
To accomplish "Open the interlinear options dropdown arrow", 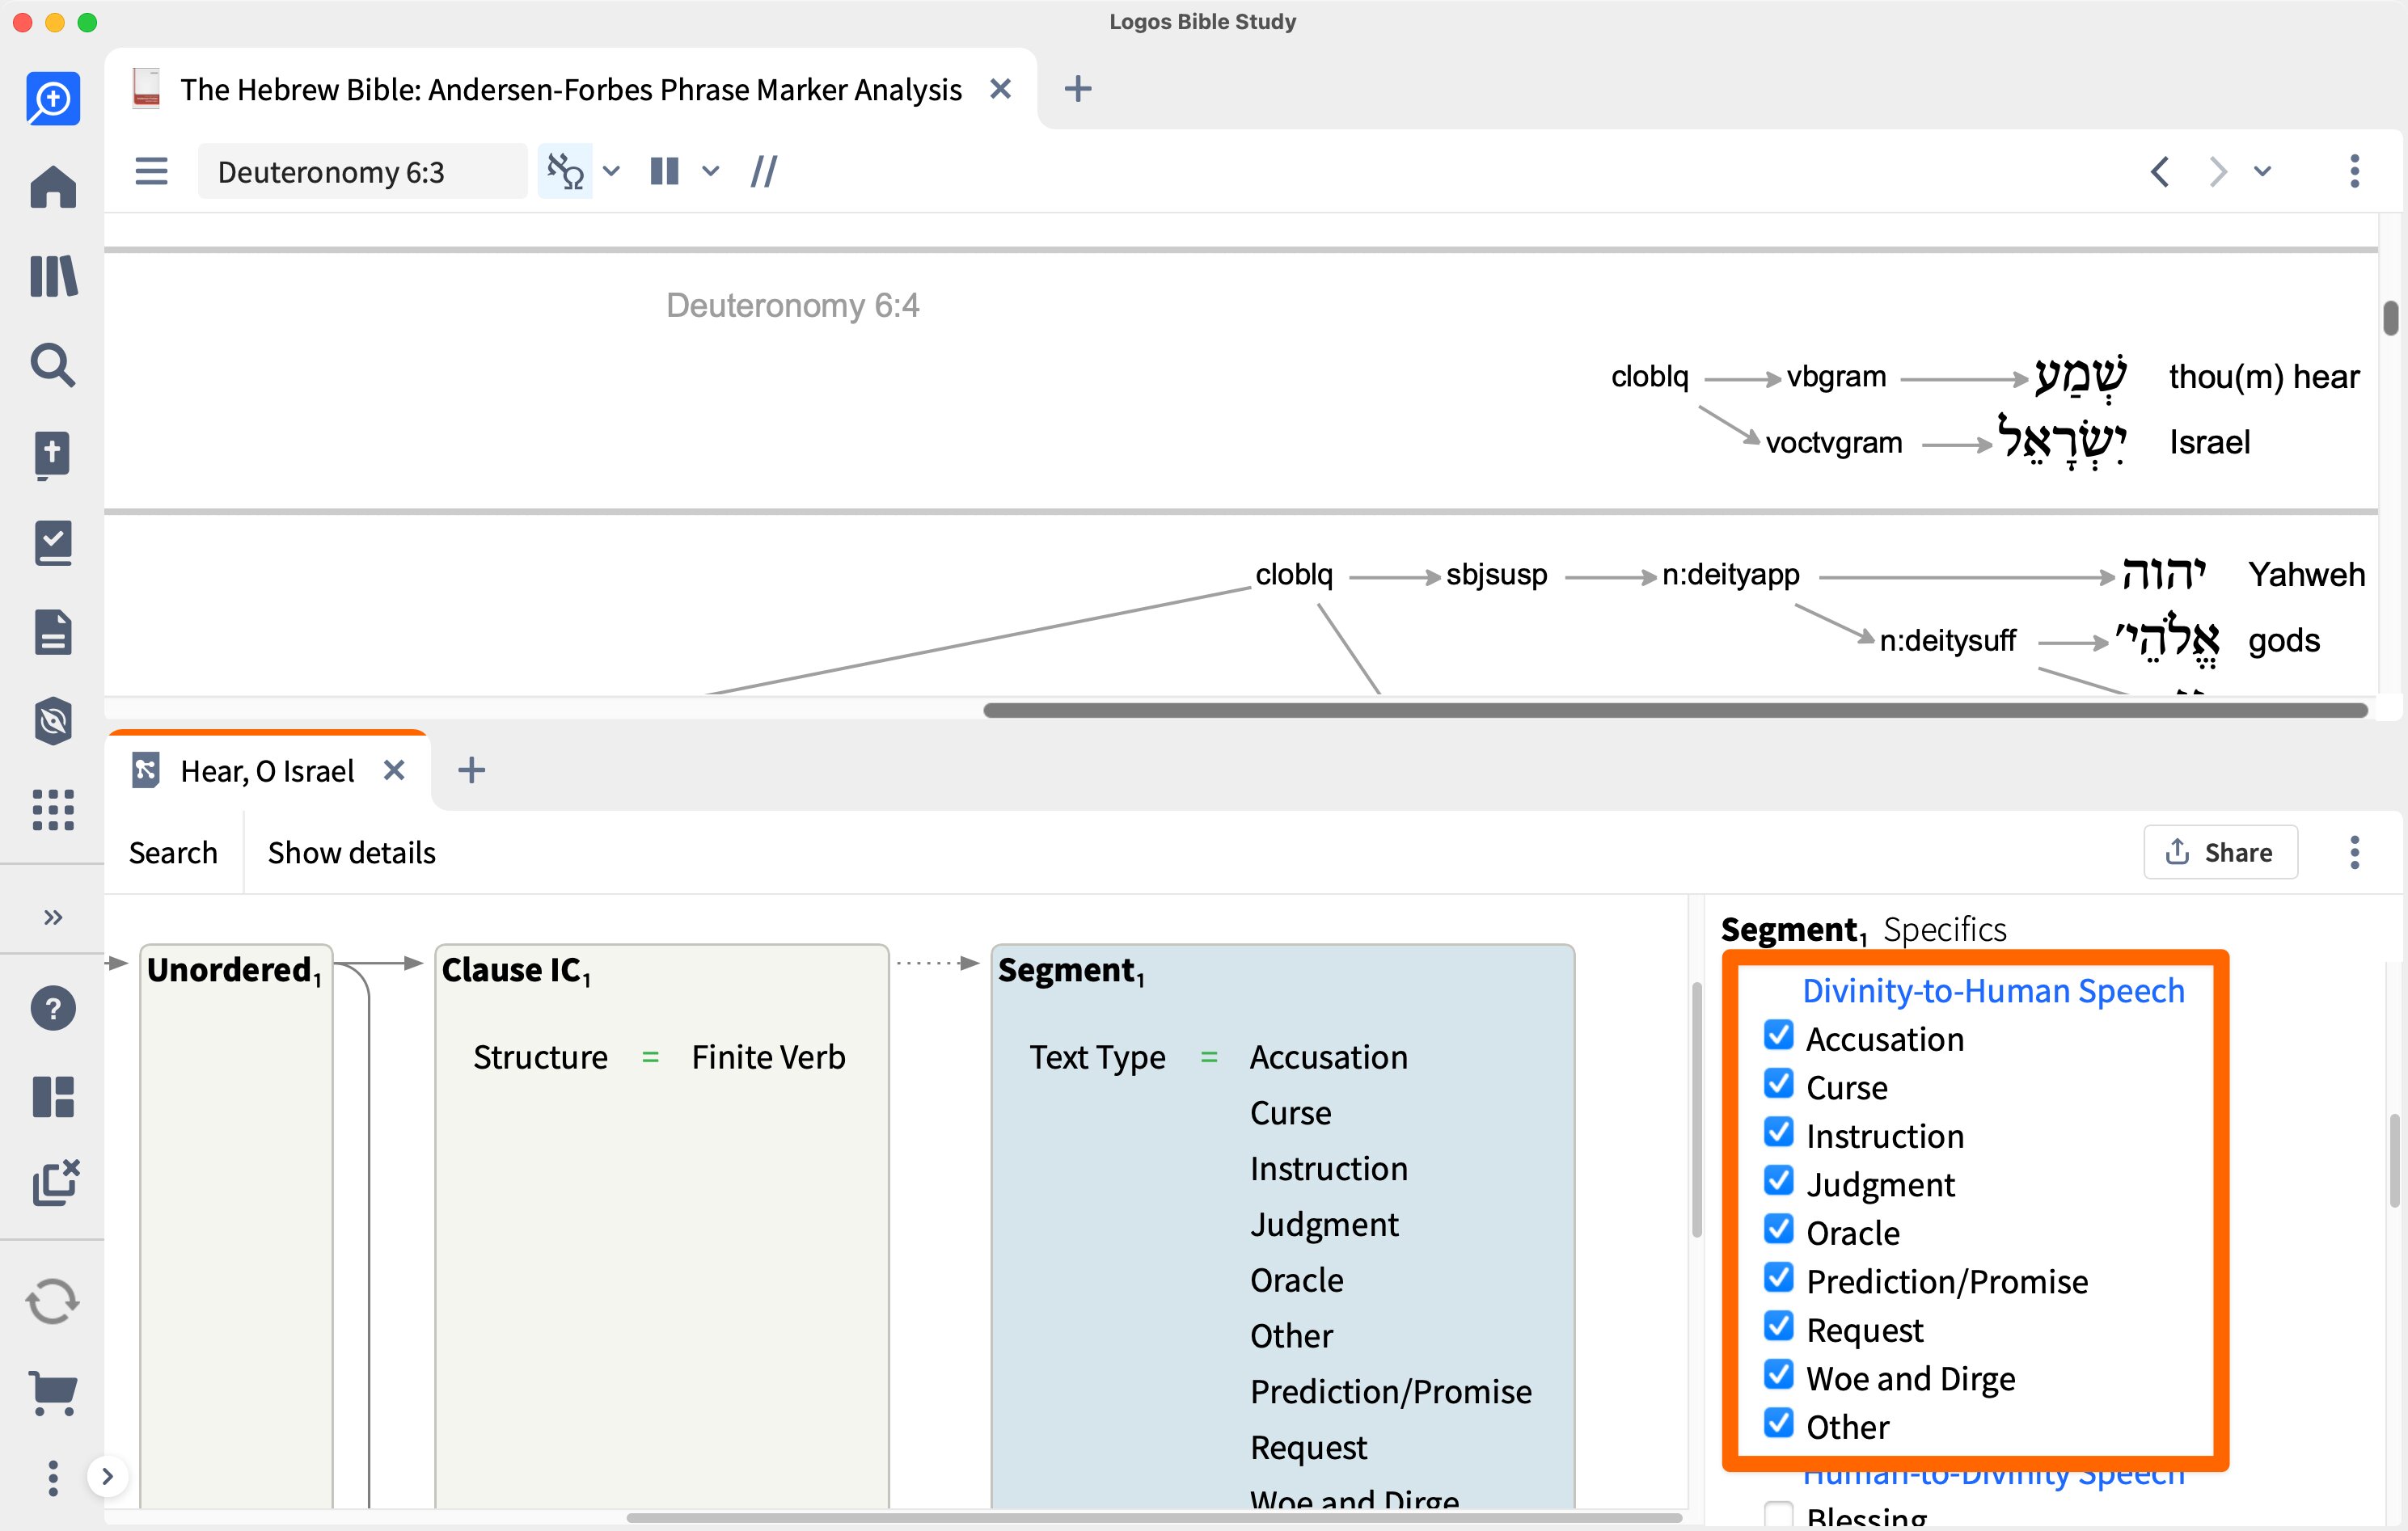I will pyautogui.click(x=611, y=171).
